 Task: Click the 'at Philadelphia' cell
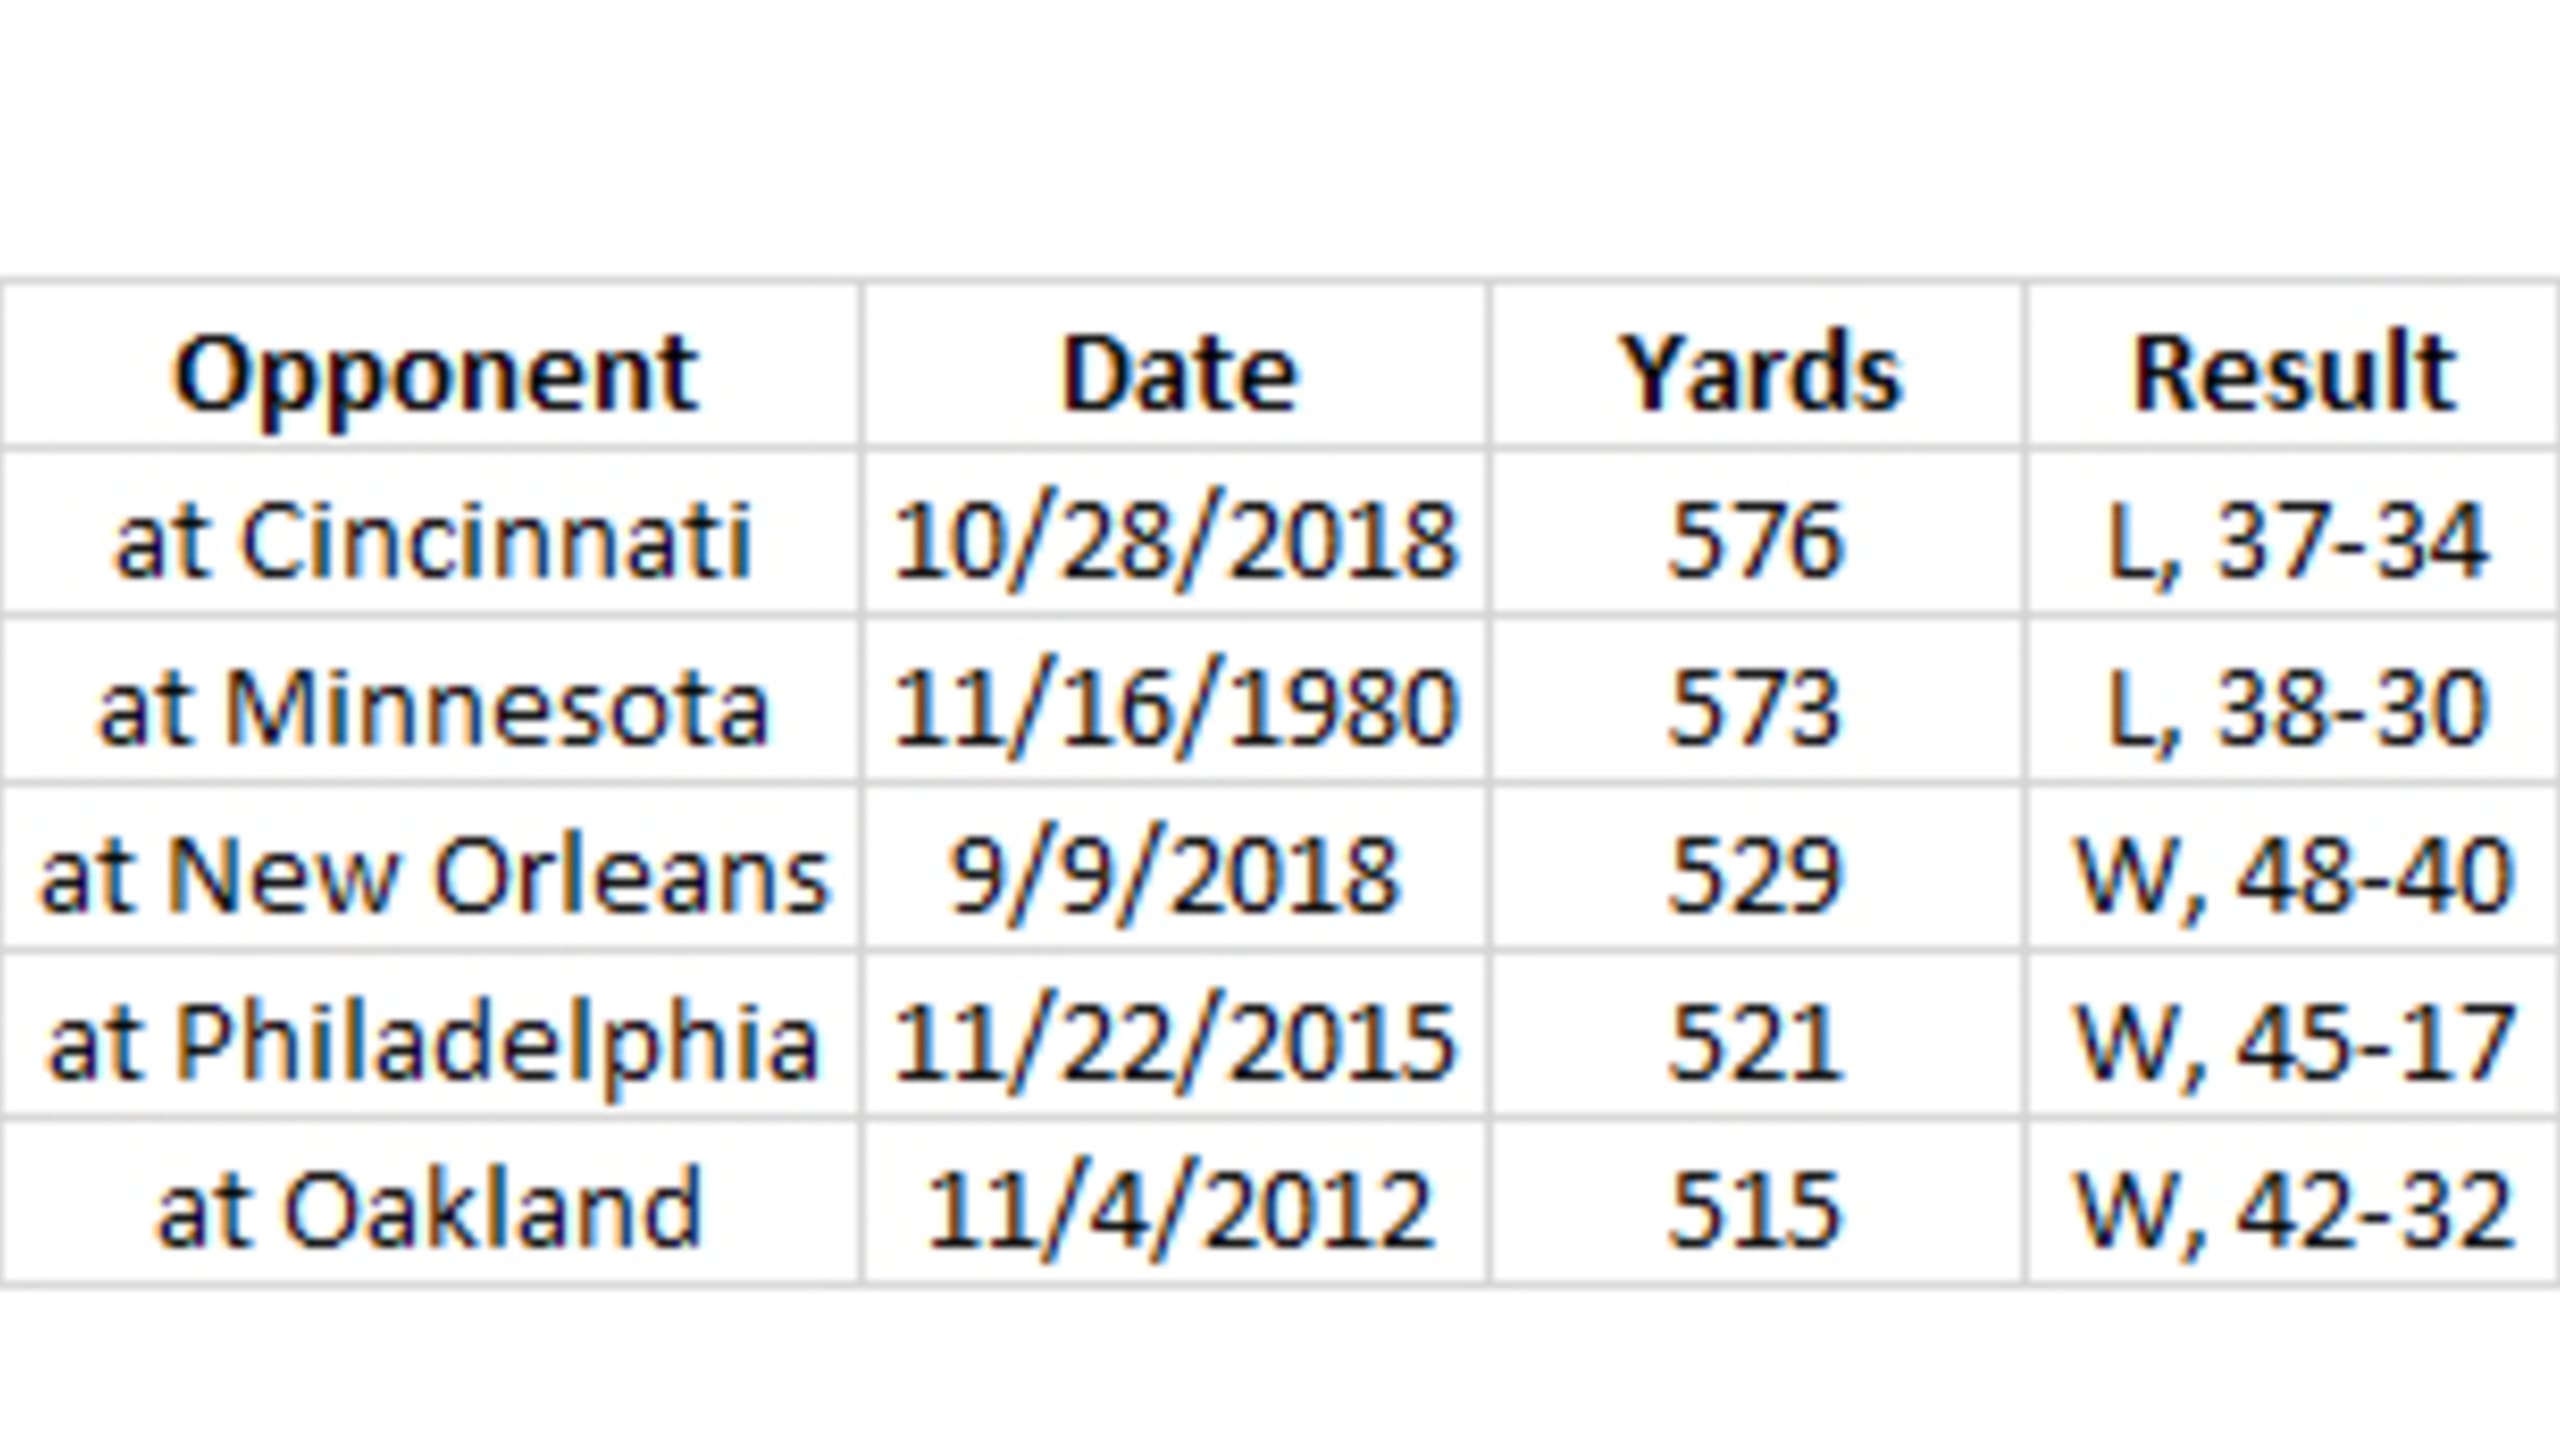click(430, 1035)
